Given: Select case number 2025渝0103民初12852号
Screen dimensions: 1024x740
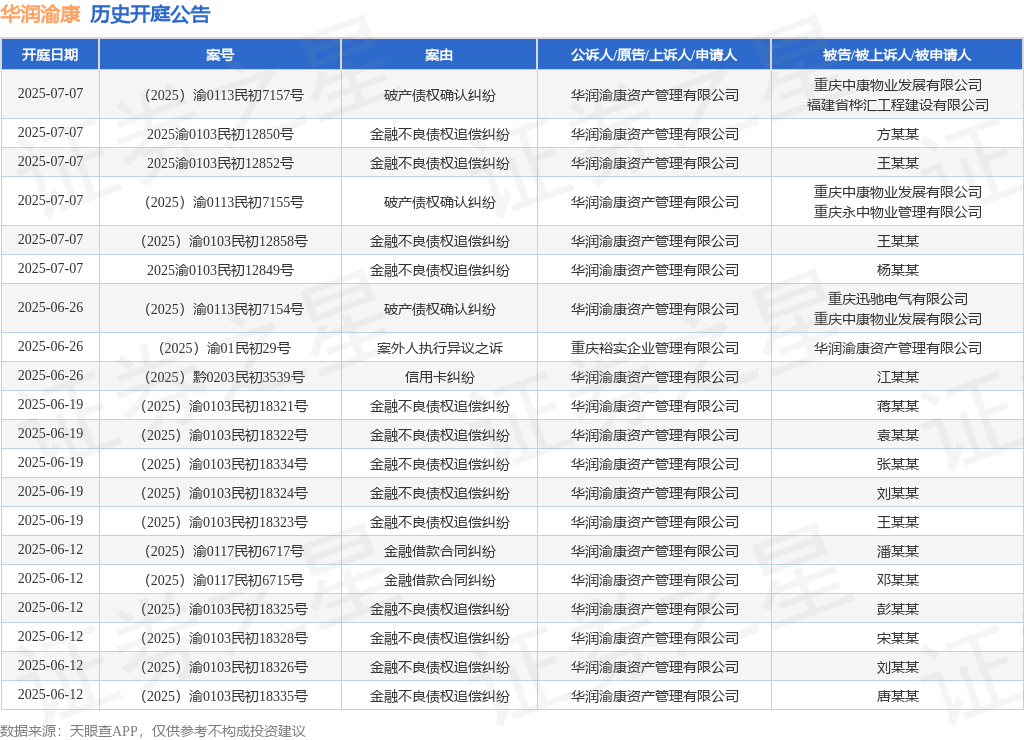Looking at the screenshot, I should [x=220, y=163].
